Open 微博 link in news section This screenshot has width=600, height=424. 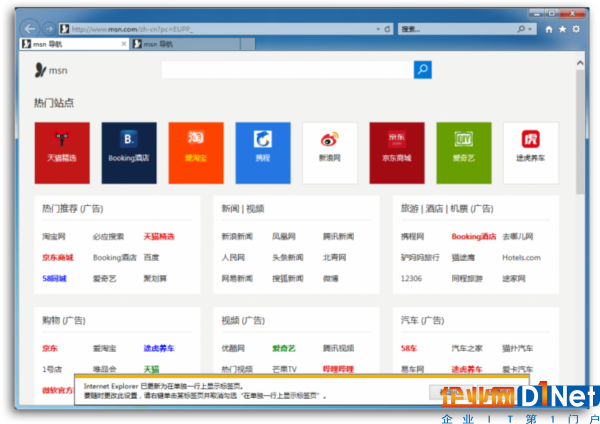[x=331, y=279]
